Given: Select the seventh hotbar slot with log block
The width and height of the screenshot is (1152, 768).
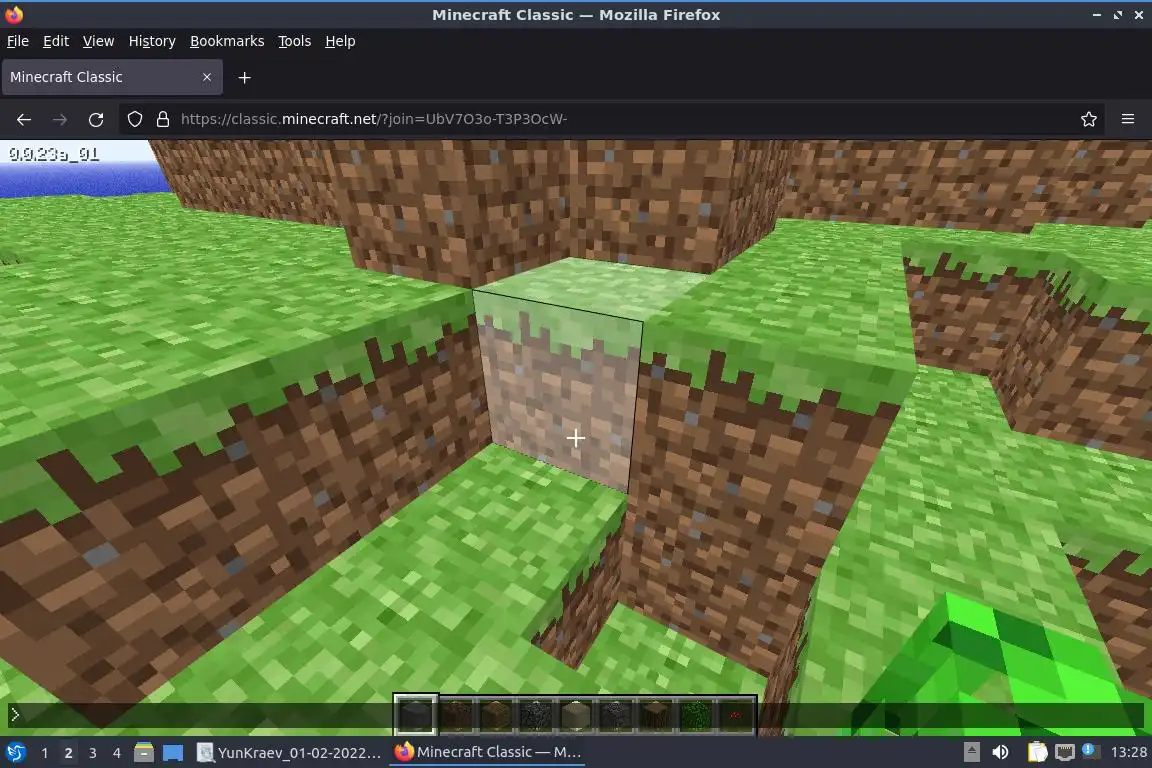Looking at the screenshot, I should pos(655,714).
